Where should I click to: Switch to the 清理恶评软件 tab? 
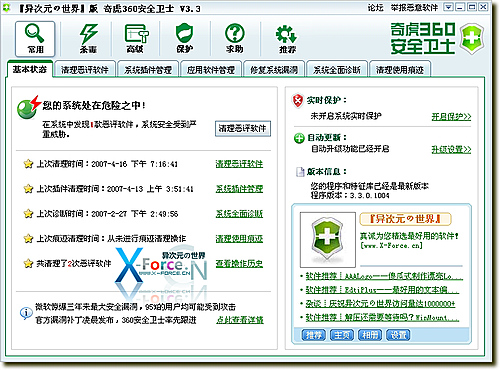(85, 70)
